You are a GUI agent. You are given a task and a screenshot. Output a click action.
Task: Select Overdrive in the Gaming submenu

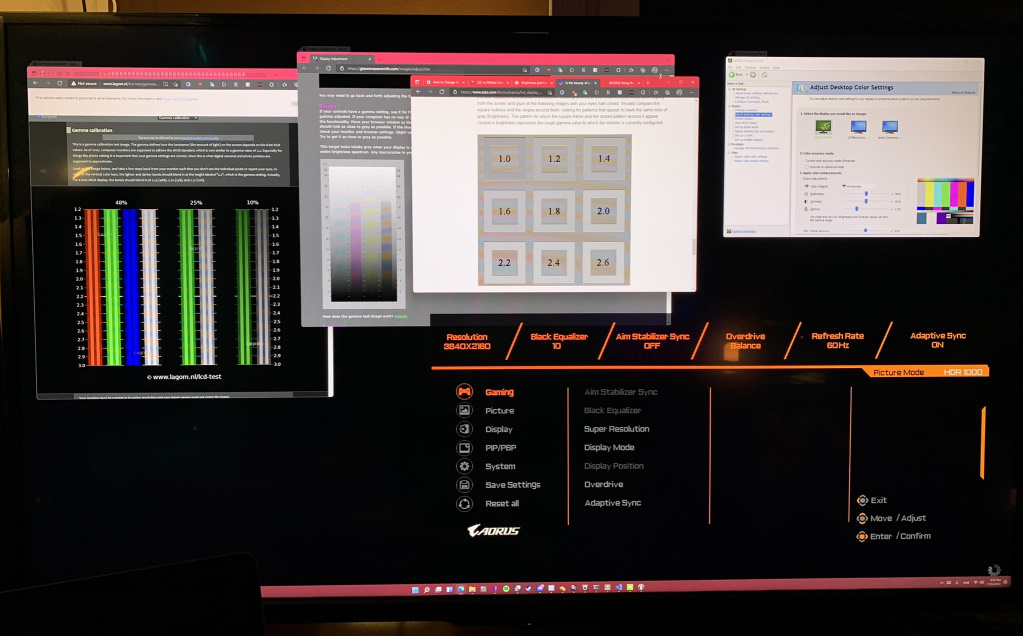point(603,484)
